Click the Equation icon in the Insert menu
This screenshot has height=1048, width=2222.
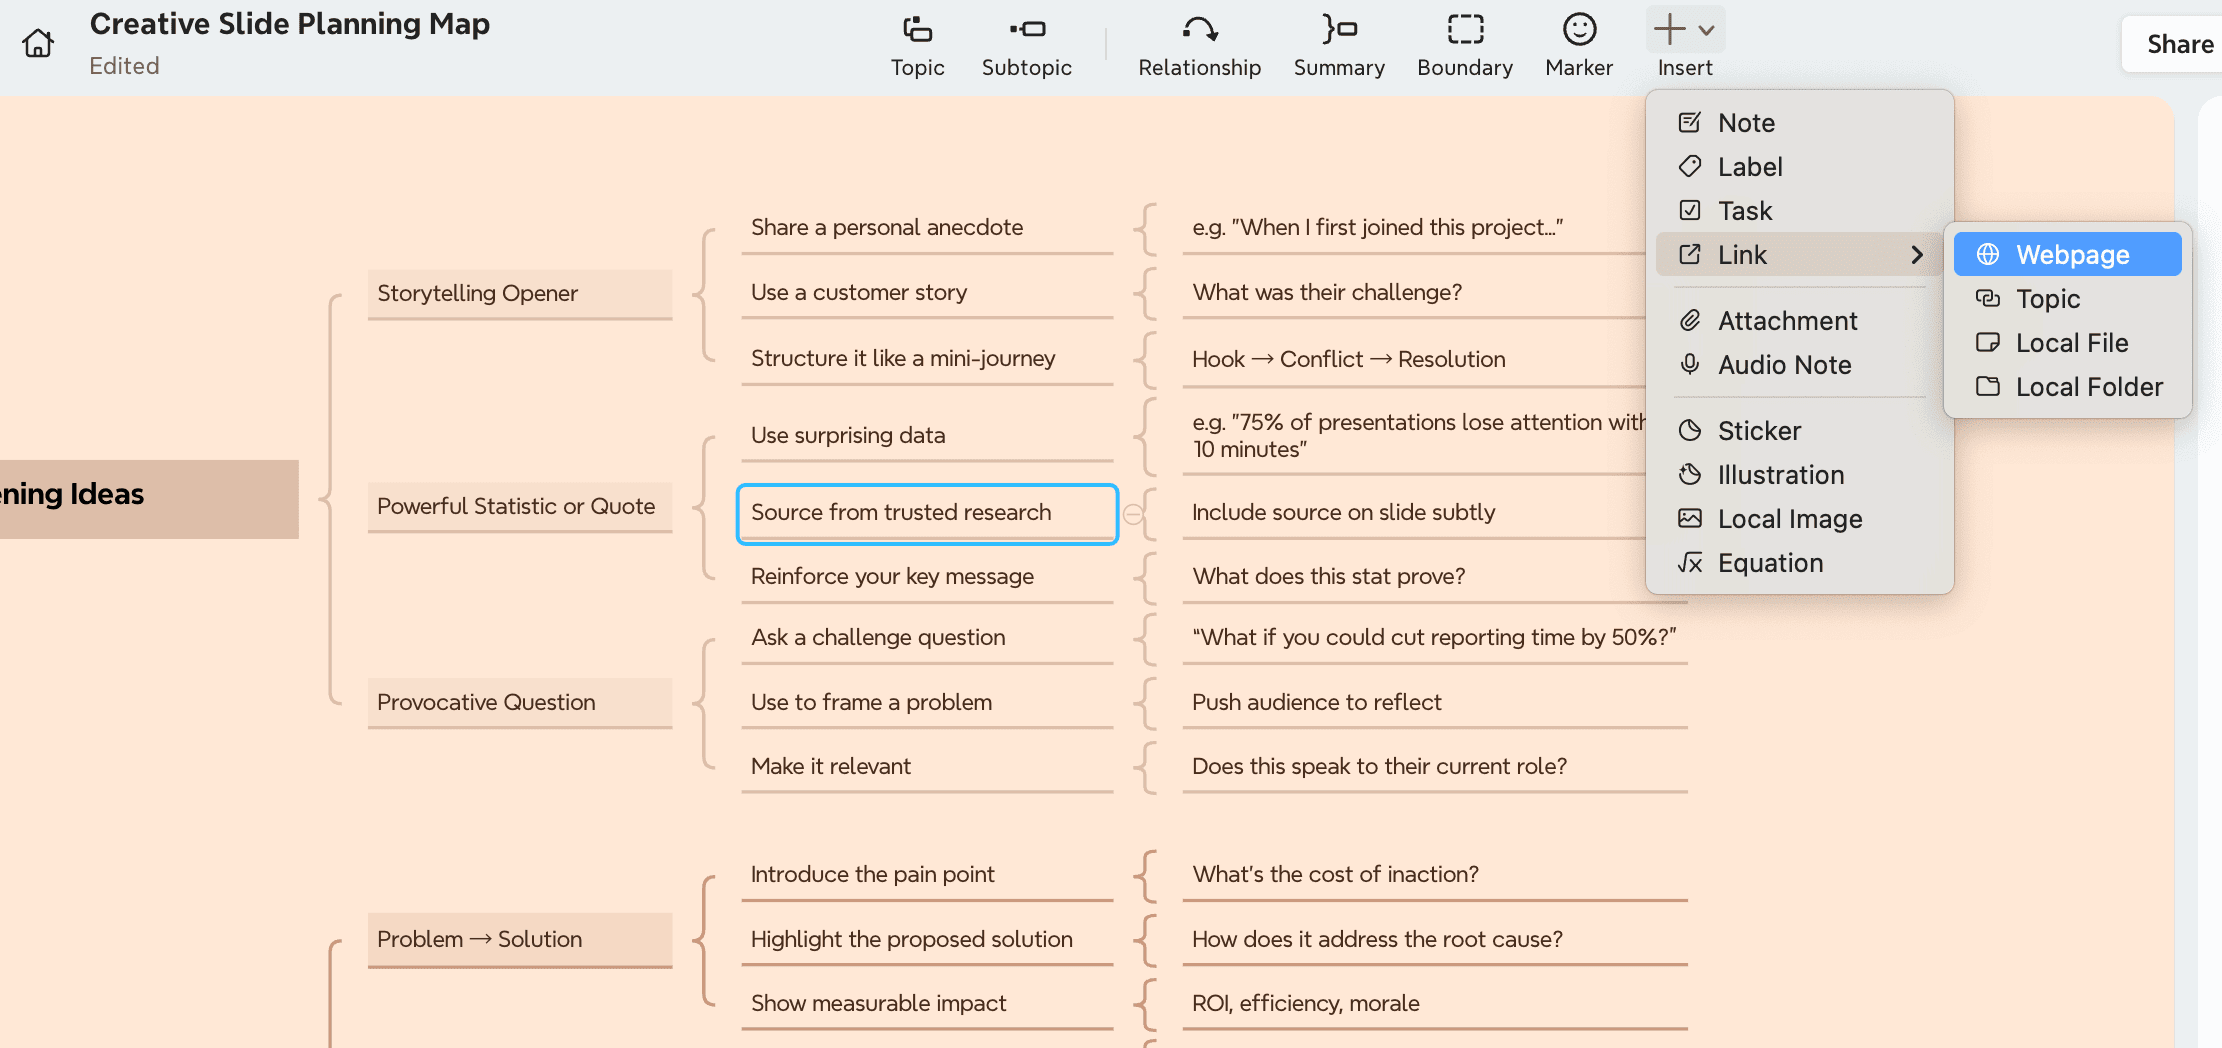(x=1690, y=562)
